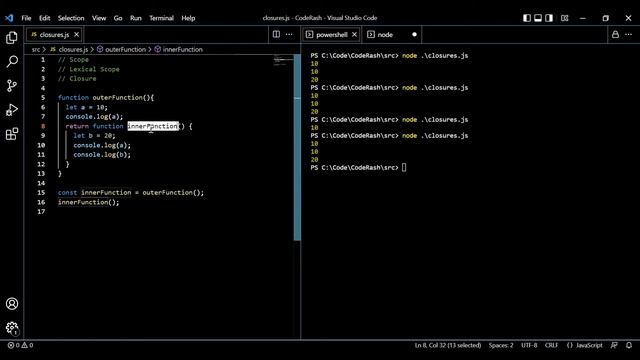This screenshot has height=360, width=640.
Task: Change Spaces: 2 indentation setting
Action: (501, 345)
